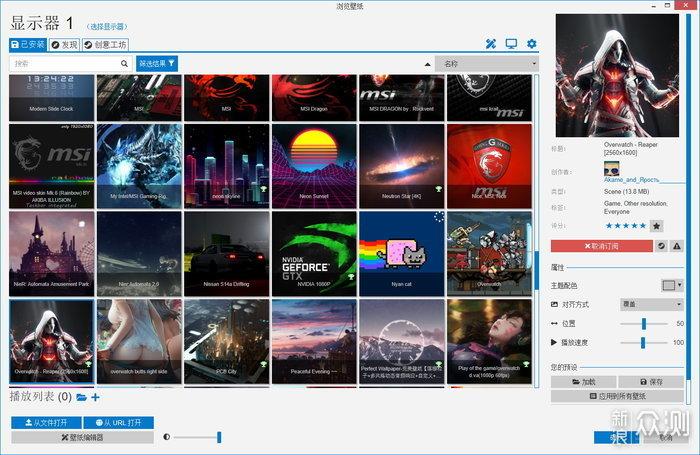
Task: Click the brightness contrast icon near bottom slider
Action: 167,437
